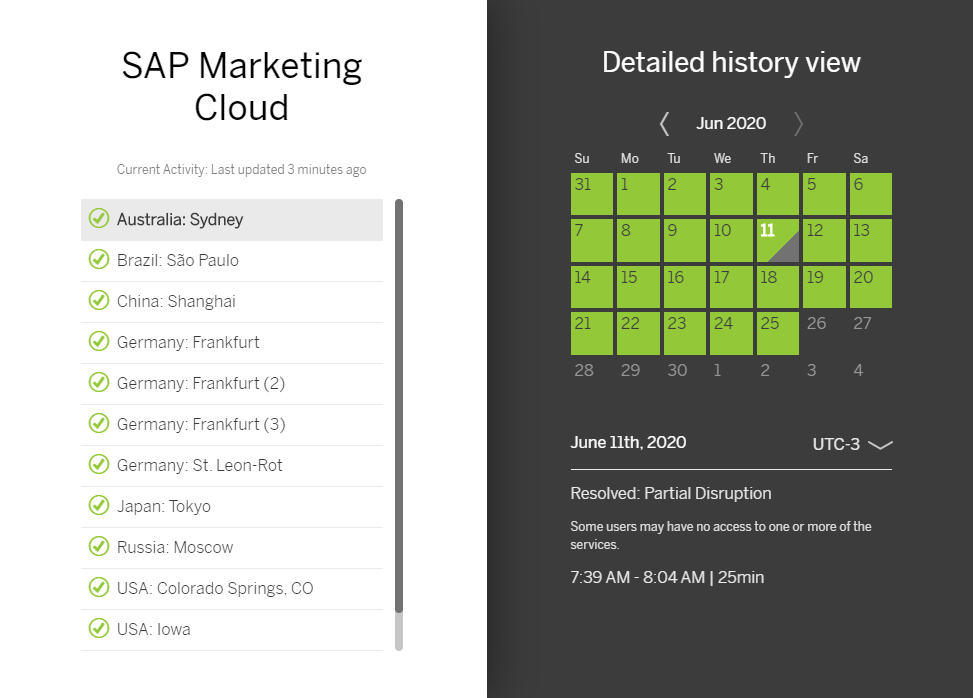Select May 31 in calendar

point(591,194)
